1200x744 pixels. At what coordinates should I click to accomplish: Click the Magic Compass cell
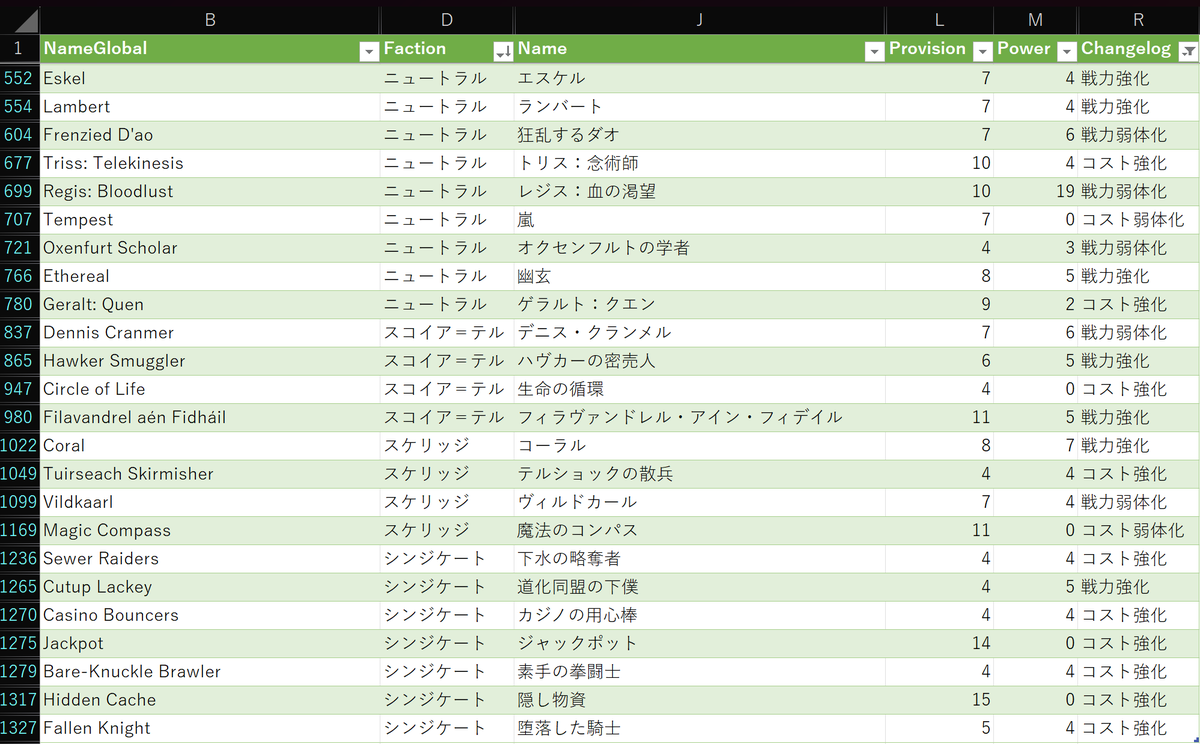tap(210, 530)
